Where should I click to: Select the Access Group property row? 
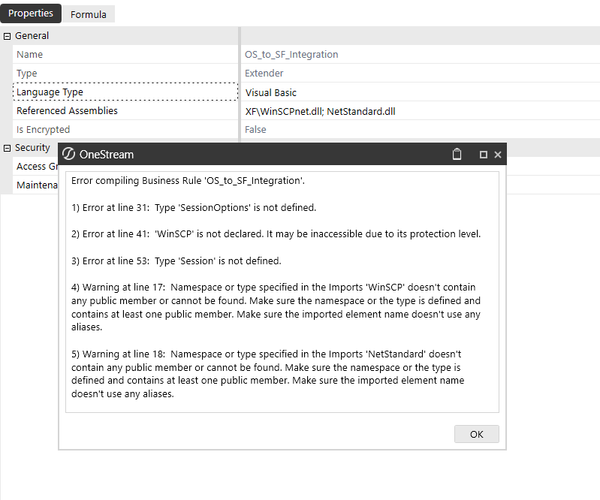[36, 166]
